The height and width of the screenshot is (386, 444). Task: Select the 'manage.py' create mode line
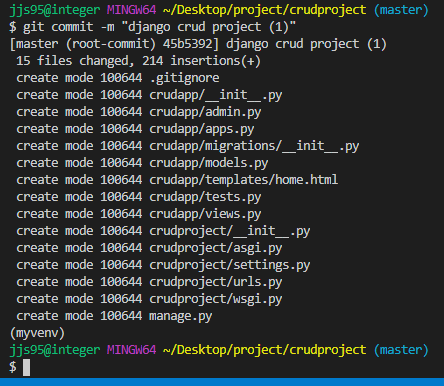click(114, 316)
